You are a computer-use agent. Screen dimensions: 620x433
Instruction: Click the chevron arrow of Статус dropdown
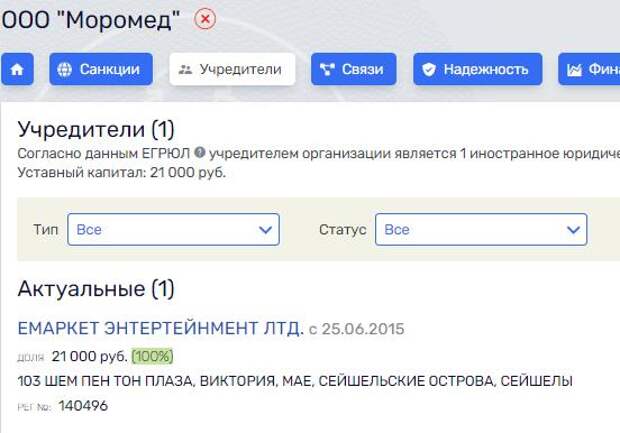573,230
